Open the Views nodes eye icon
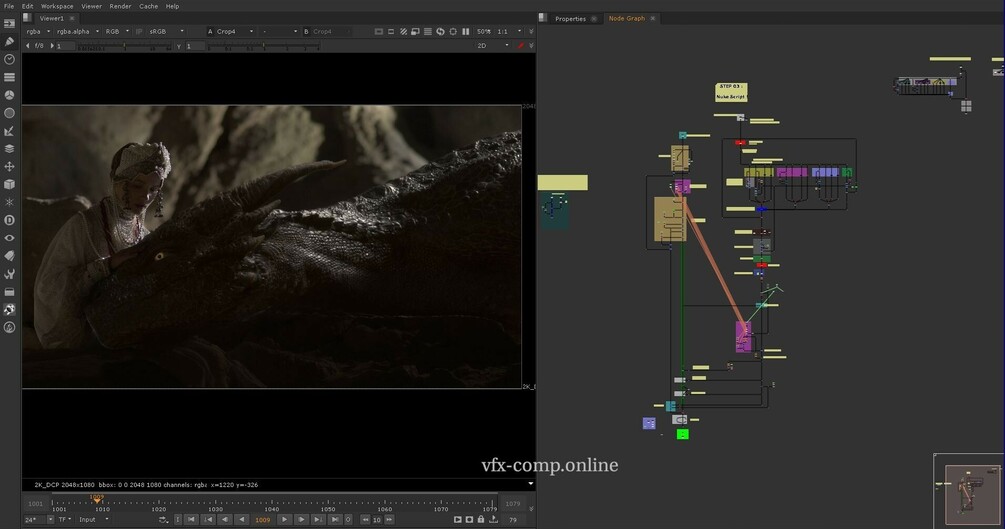This screenshot has height=529, width=1005. (9, 238)
